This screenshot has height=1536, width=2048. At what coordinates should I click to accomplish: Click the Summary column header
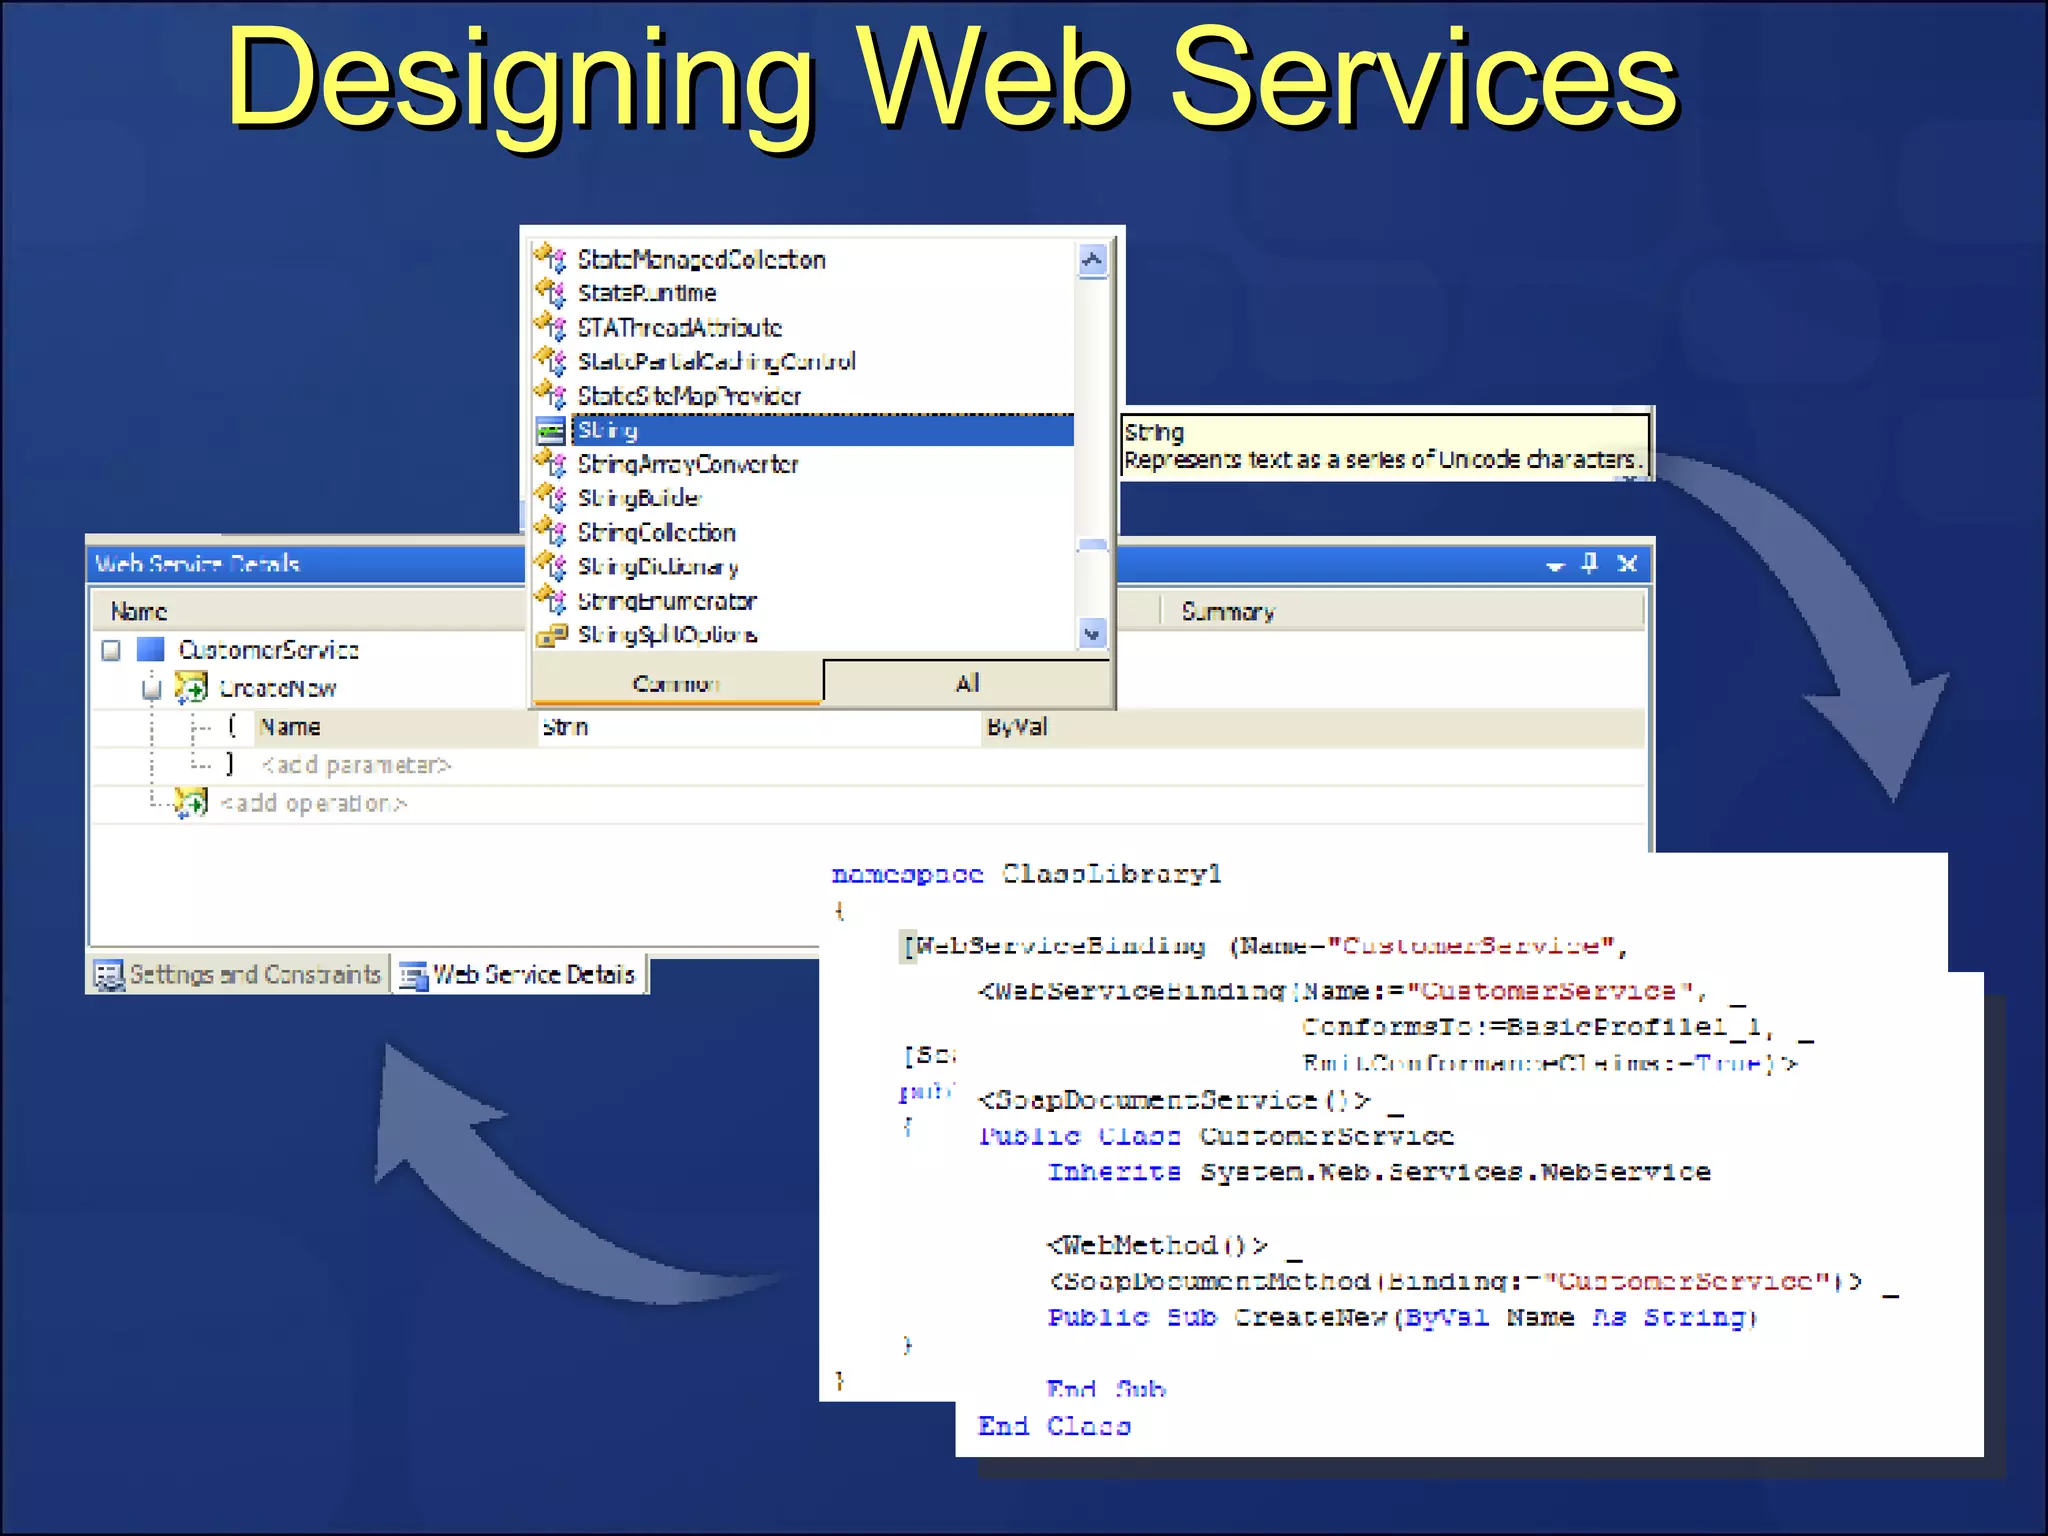click(1228, 611)
